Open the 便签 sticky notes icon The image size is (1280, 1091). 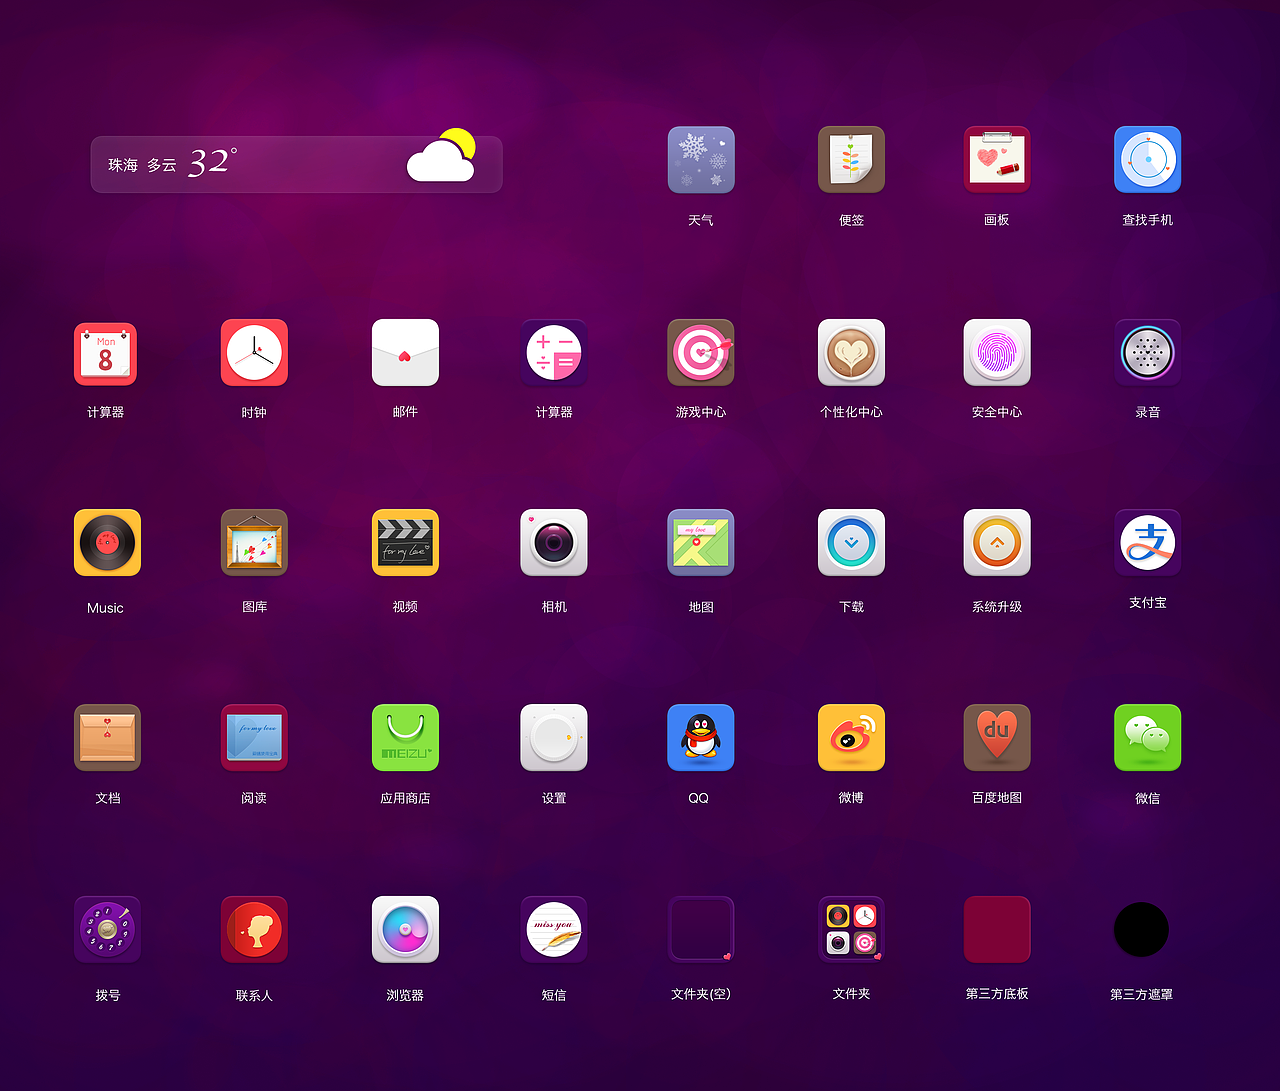[851, 160]
